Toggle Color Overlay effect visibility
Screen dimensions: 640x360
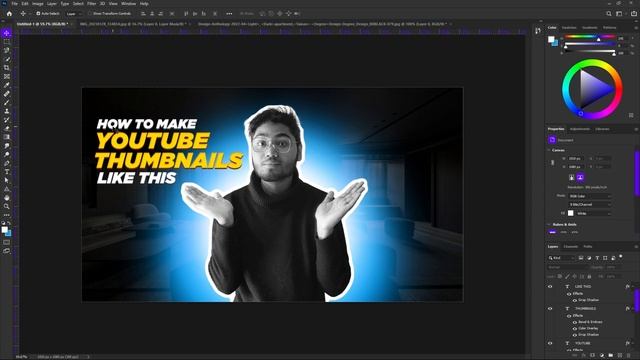(x=575, y=328)
